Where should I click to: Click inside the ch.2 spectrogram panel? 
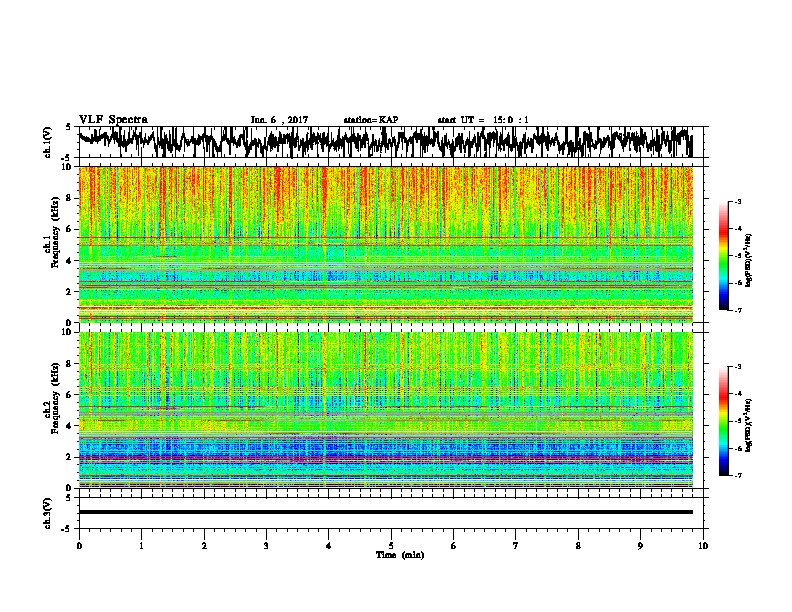pos(386,410)
